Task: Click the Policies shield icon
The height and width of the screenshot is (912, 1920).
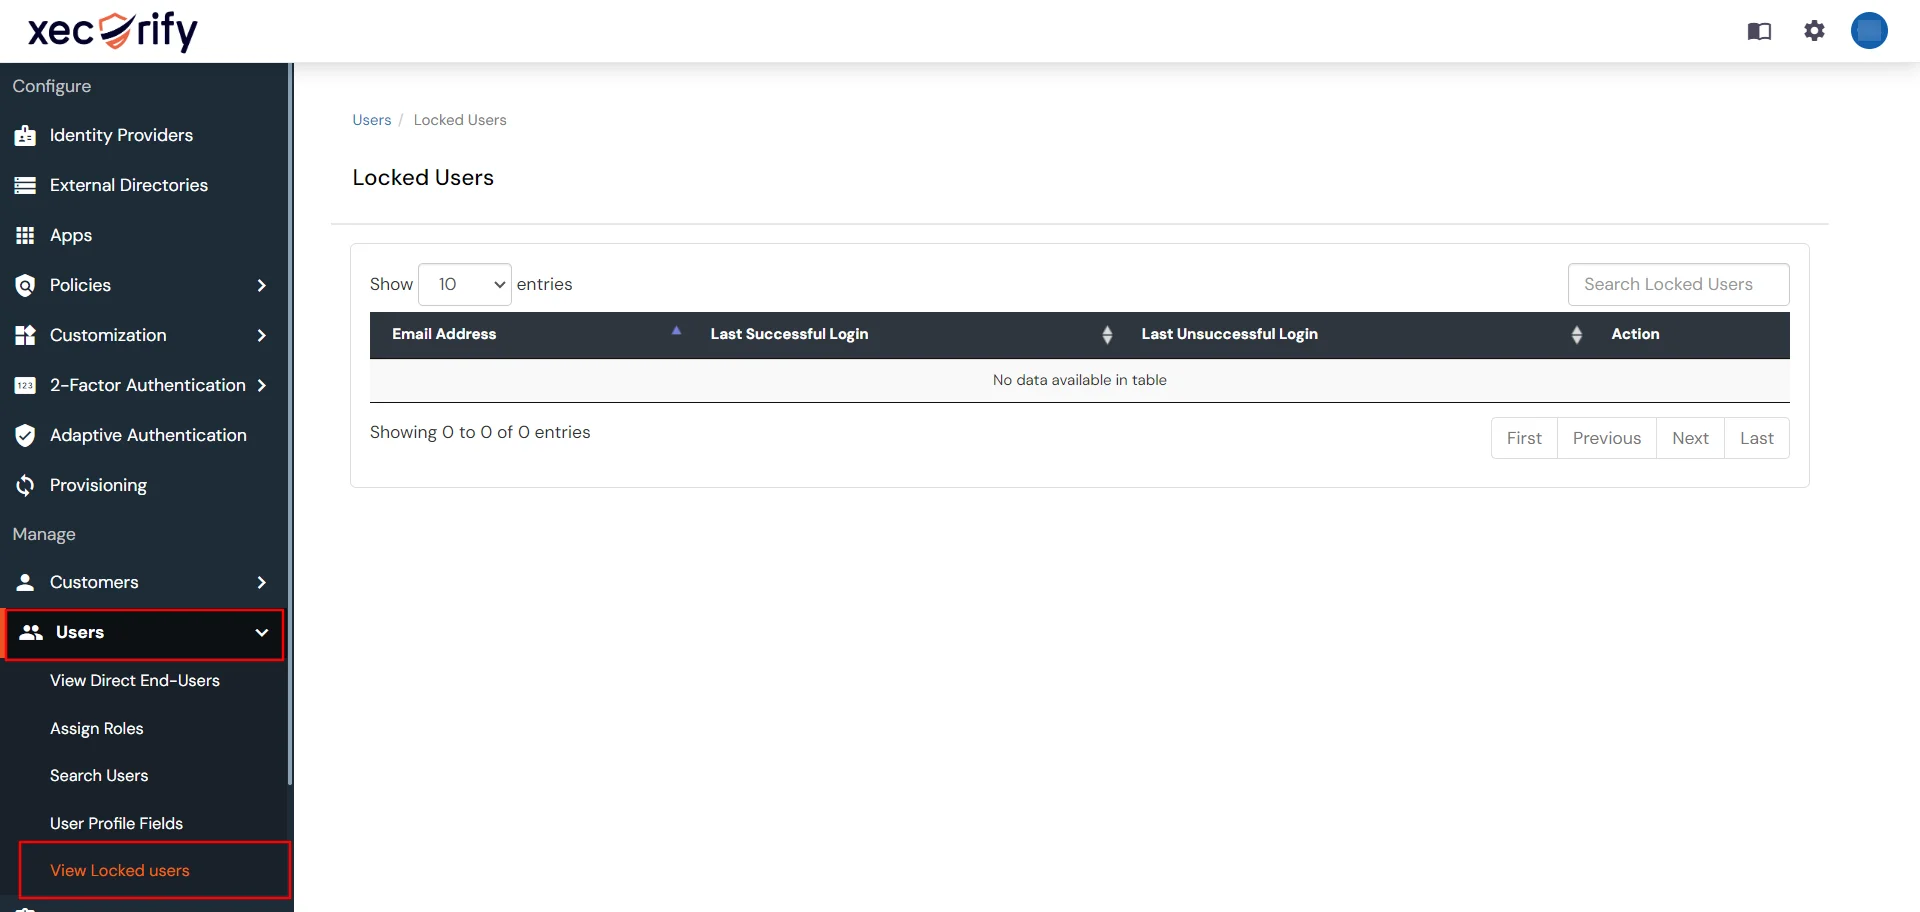Action: 25,285
